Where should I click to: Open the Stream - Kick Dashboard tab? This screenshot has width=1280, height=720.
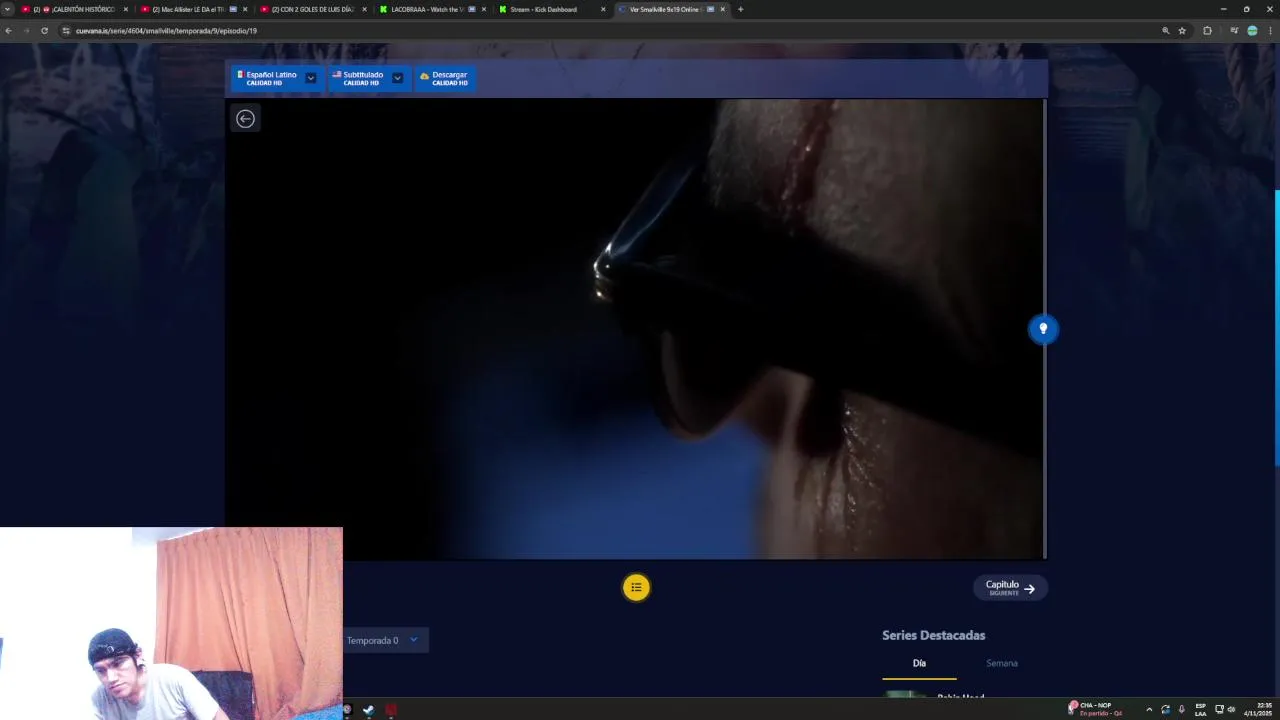(x=550, y=9)
